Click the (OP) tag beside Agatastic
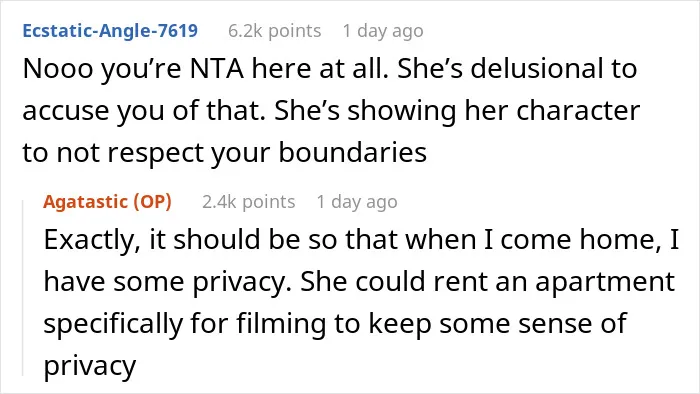700x394 pixels. (x=152, y=202)
